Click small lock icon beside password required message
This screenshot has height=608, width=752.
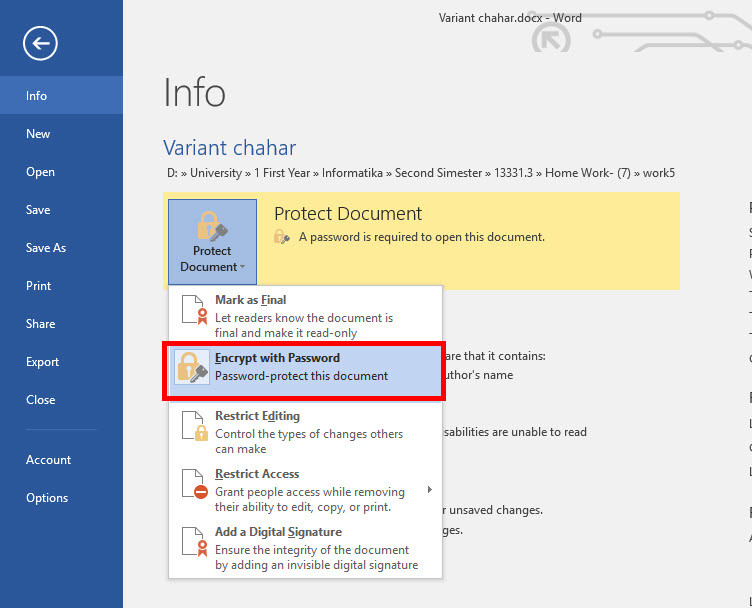coord(282,236)
